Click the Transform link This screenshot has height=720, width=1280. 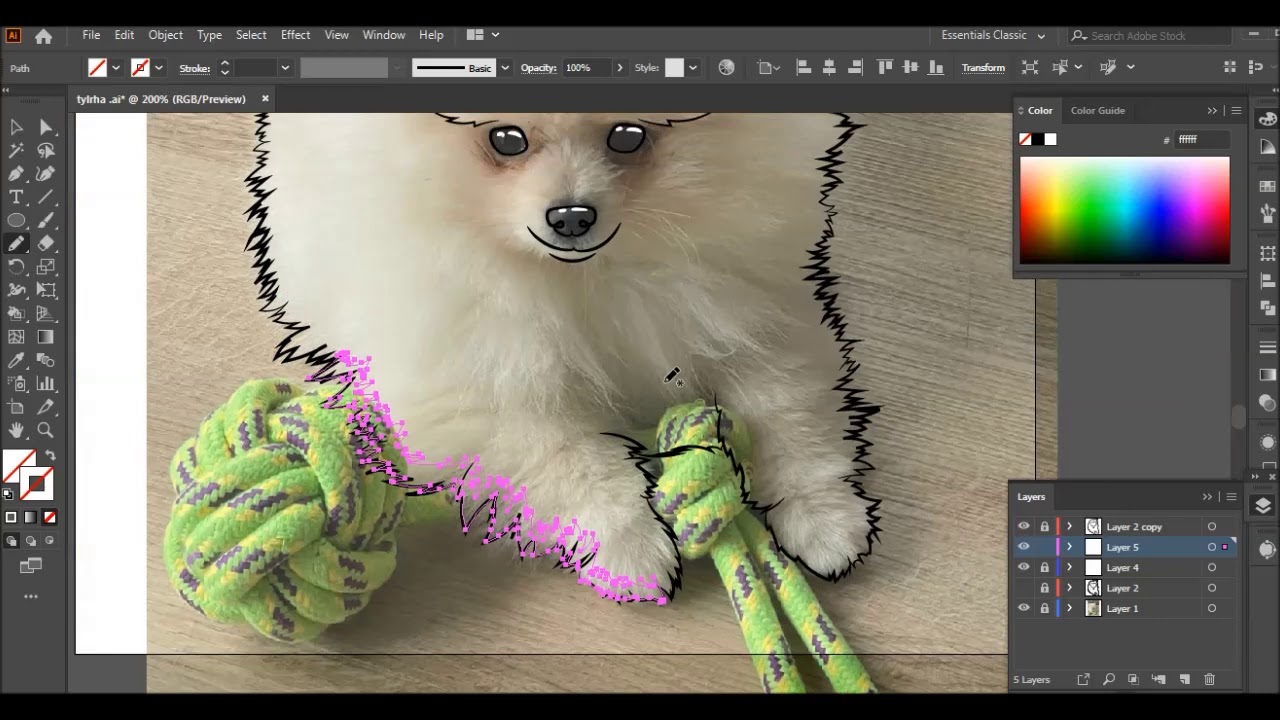(x=983, y=68)
